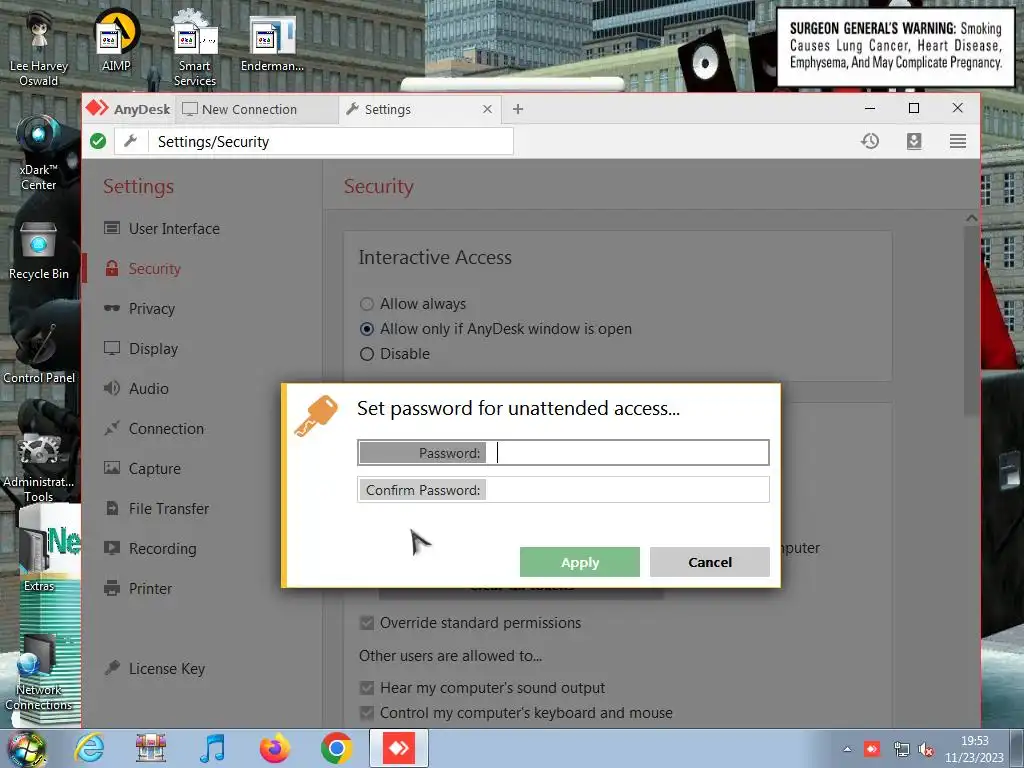Viewport: 1024px width, 768px height.
Task: Open the AnyDesk address book icon
Action: (x=914, y=141)
